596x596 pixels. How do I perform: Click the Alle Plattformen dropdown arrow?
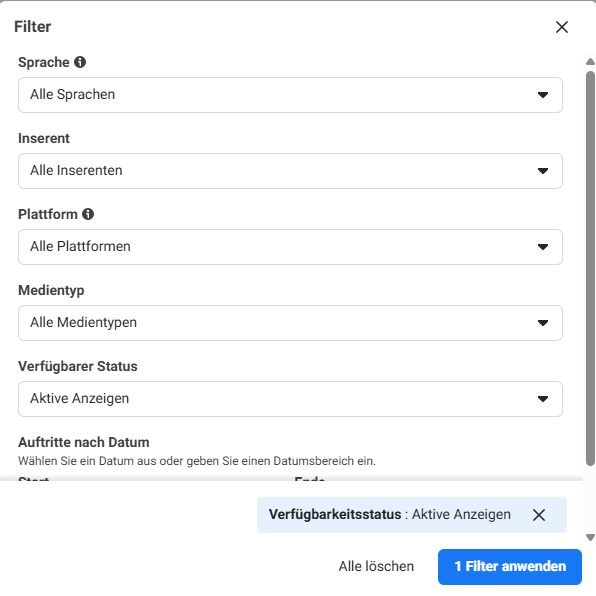pos(543,247)
